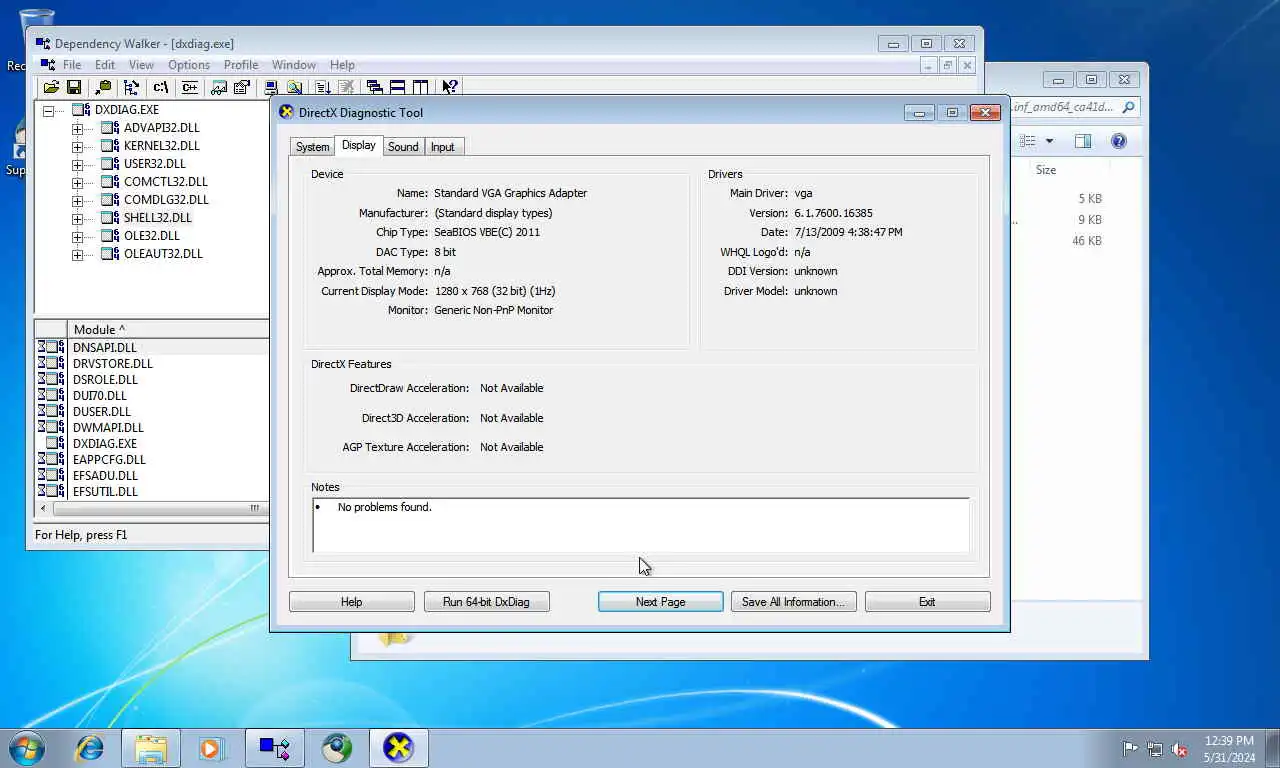1280x768 pixels.
Task: Toggle the Undecorate C++ Functions icon
Action: [189, 88]
